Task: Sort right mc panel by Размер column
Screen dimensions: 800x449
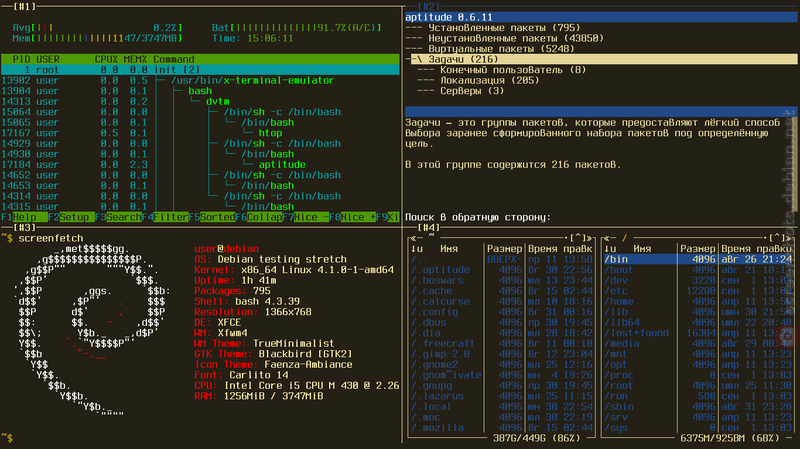Action: coord(697,249)
